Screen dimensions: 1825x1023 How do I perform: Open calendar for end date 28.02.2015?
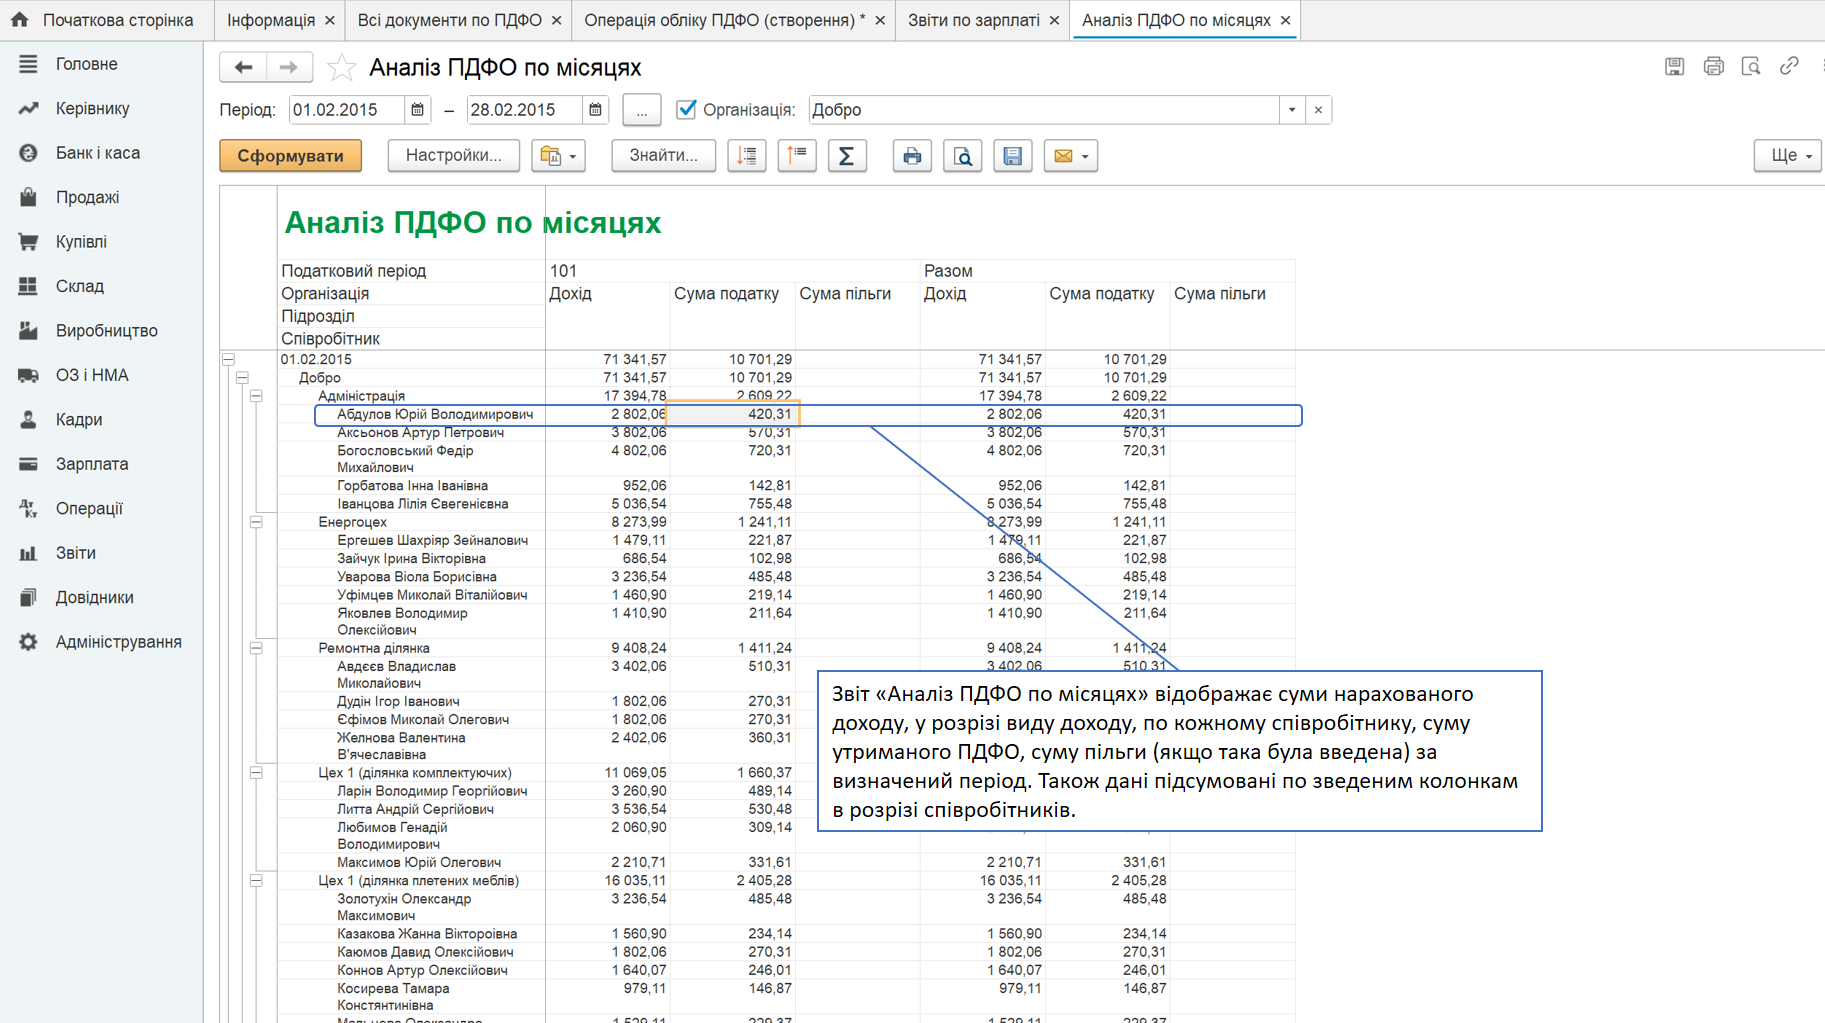(596, 110)
